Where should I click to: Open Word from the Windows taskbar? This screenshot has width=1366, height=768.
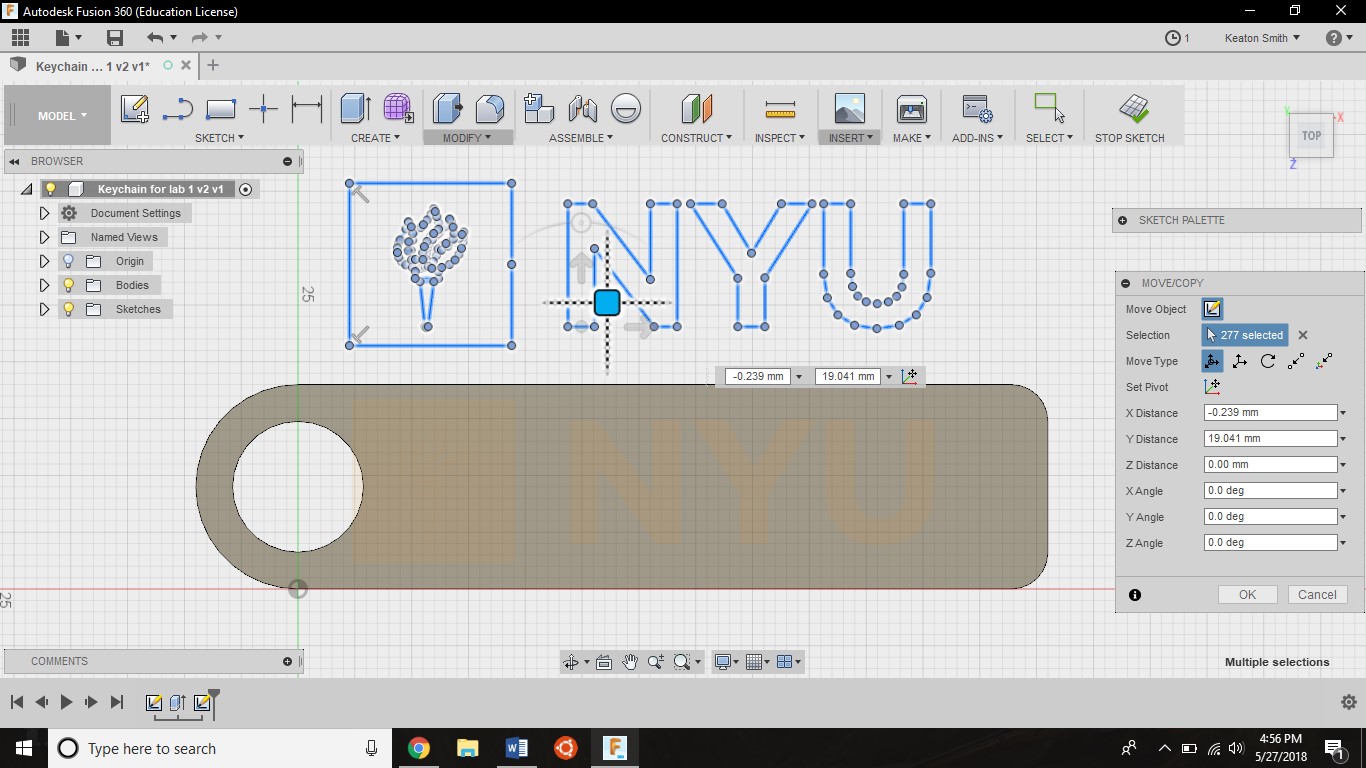(x=516, y=748)
